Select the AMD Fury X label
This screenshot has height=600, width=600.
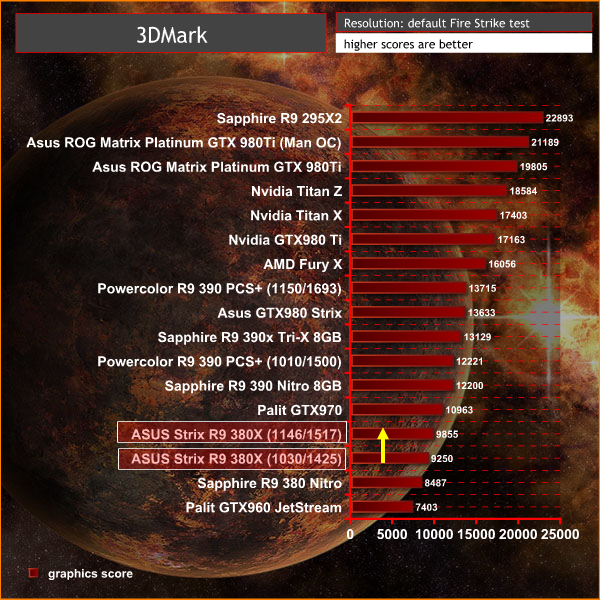point(303,264)
